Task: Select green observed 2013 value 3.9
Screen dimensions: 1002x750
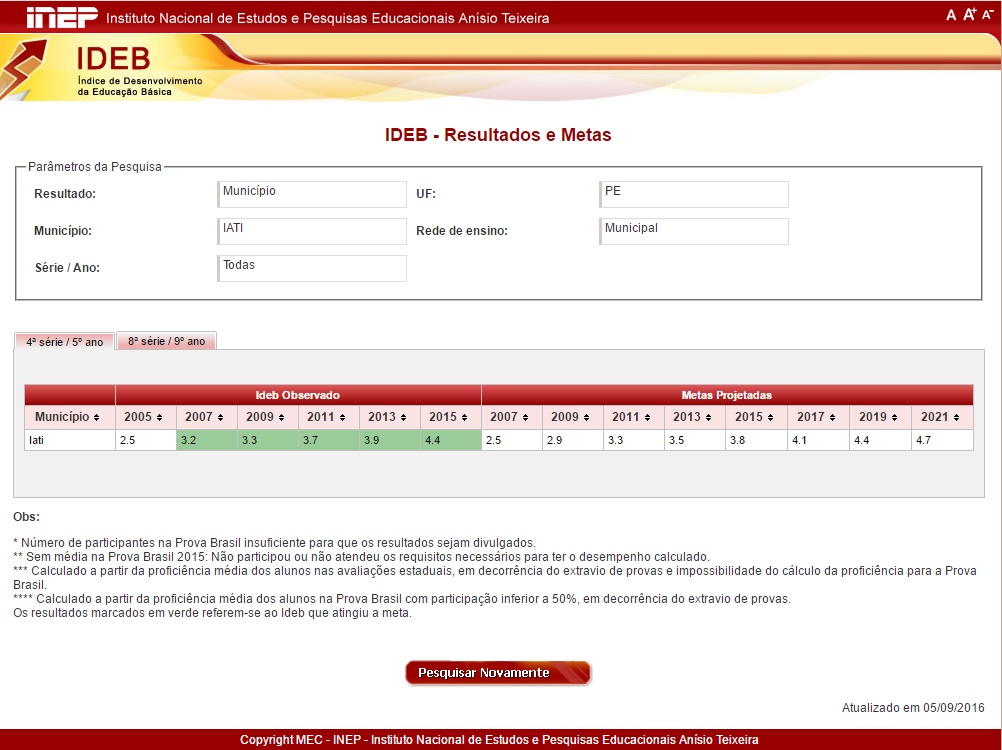Action: pos(390,440)
